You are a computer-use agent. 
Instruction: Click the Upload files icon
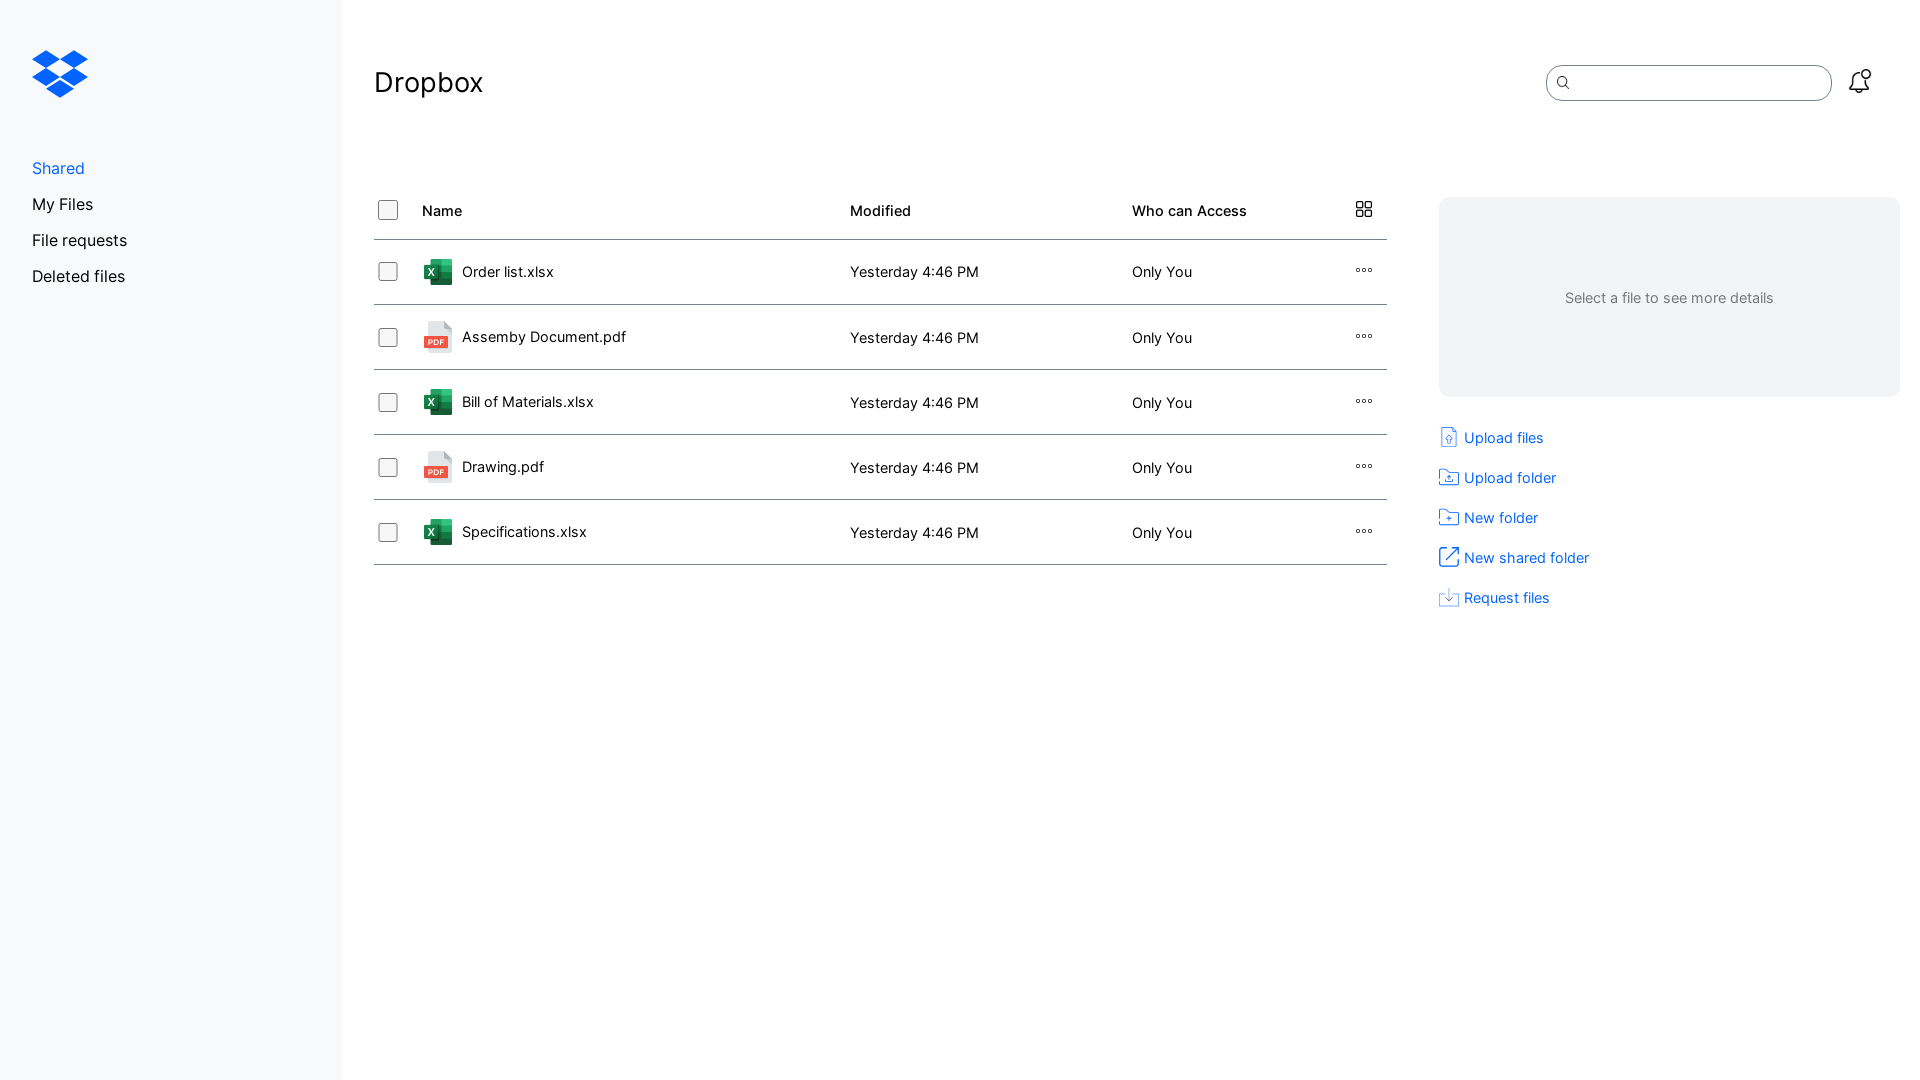[x=1449, y=437]
